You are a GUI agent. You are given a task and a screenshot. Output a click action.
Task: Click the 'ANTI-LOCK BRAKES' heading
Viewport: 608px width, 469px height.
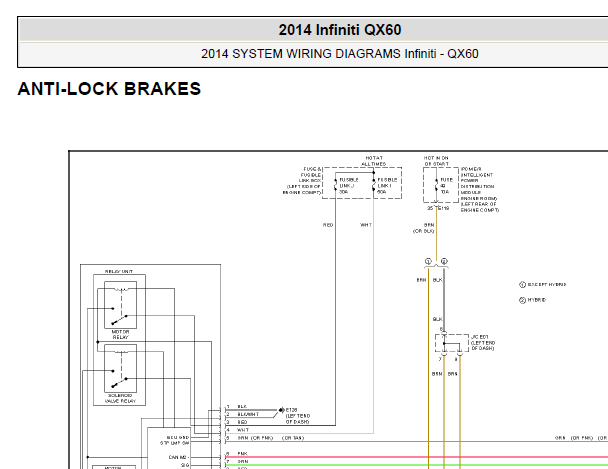[x=109, y=89]
